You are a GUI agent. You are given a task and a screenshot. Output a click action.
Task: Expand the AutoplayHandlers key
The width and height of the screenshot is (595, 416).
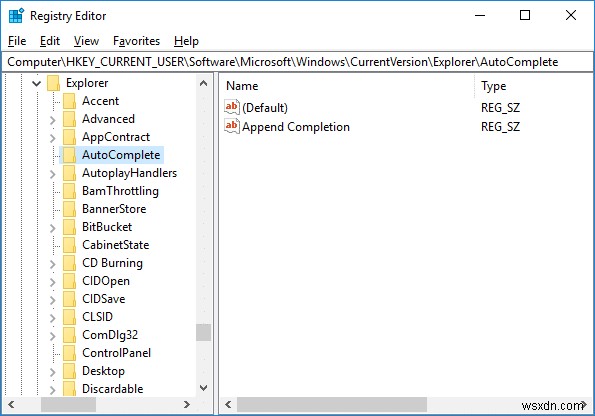pyautogui.click(x=53, y=174)
